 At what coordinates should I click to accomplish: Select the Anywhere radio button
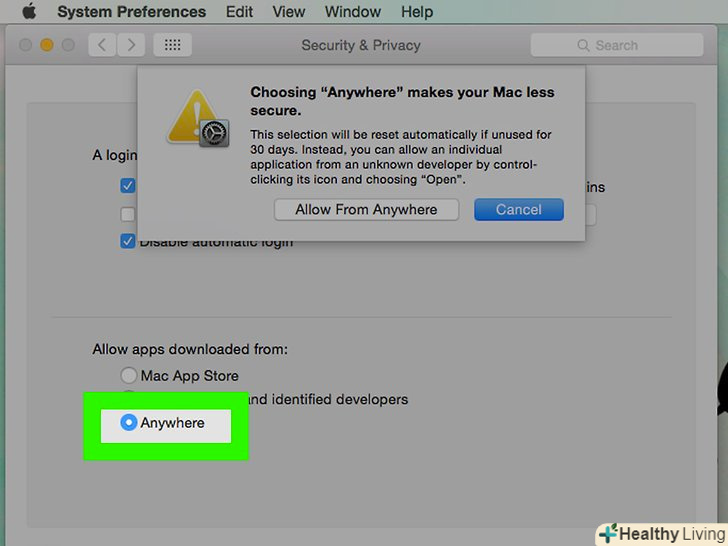(x=128, y=422)
